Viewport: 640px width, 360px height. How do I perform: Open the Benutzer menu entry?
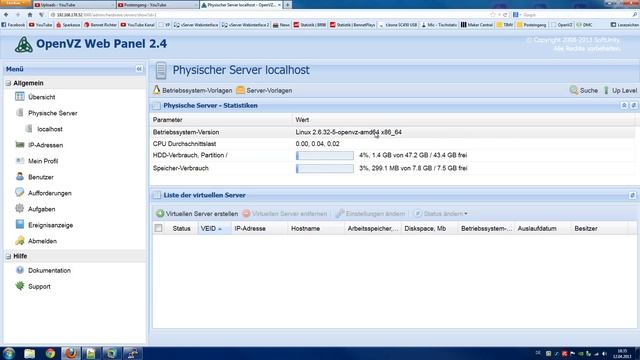point(41,177)
